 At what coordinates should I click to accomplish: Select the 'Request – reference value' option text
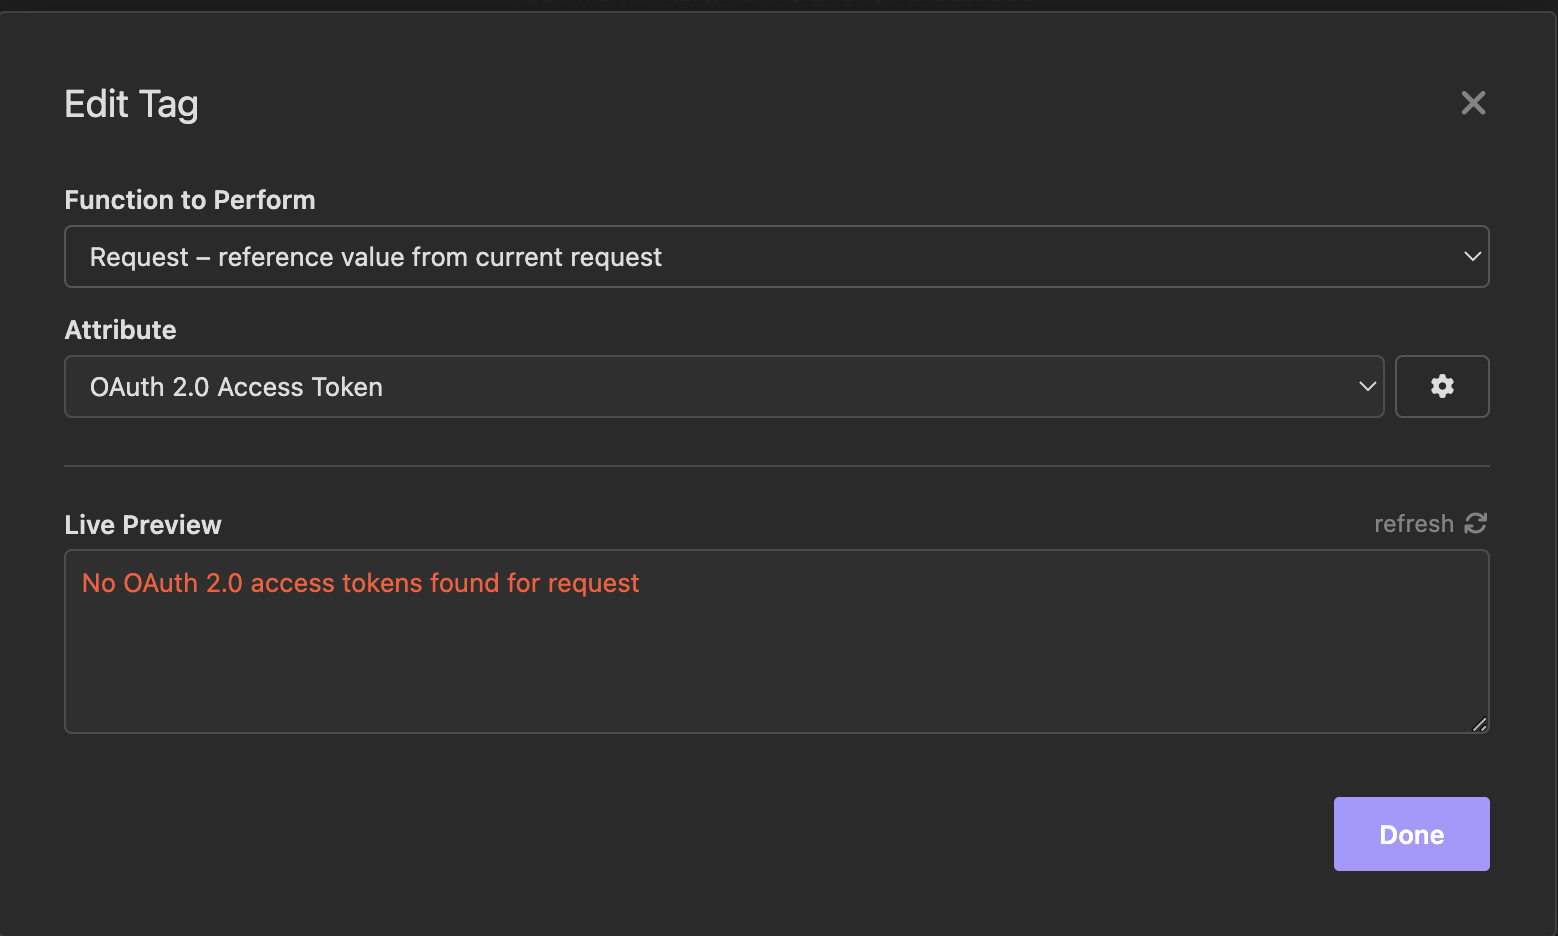(375, 257)
